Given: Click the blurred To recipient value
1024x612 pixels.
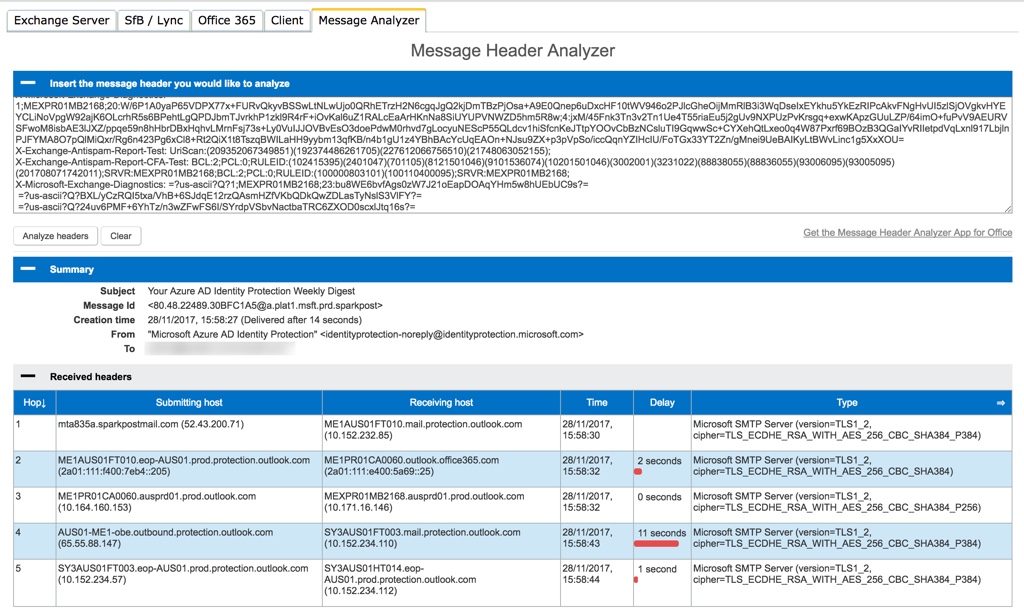Looking at the screenshot, I should coord(220,349).
